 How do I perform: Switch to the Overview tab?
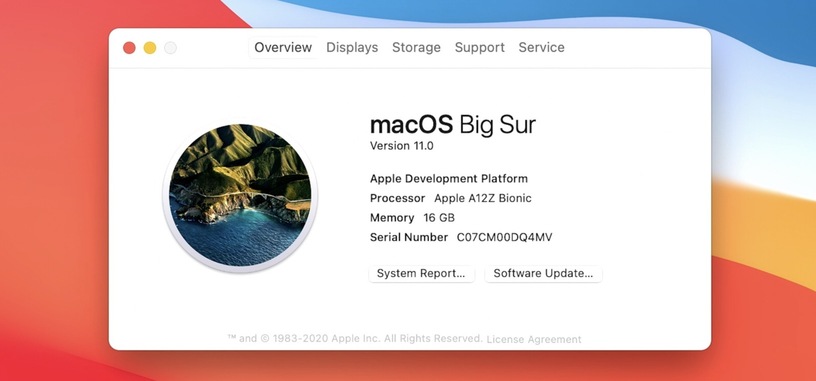283,47
